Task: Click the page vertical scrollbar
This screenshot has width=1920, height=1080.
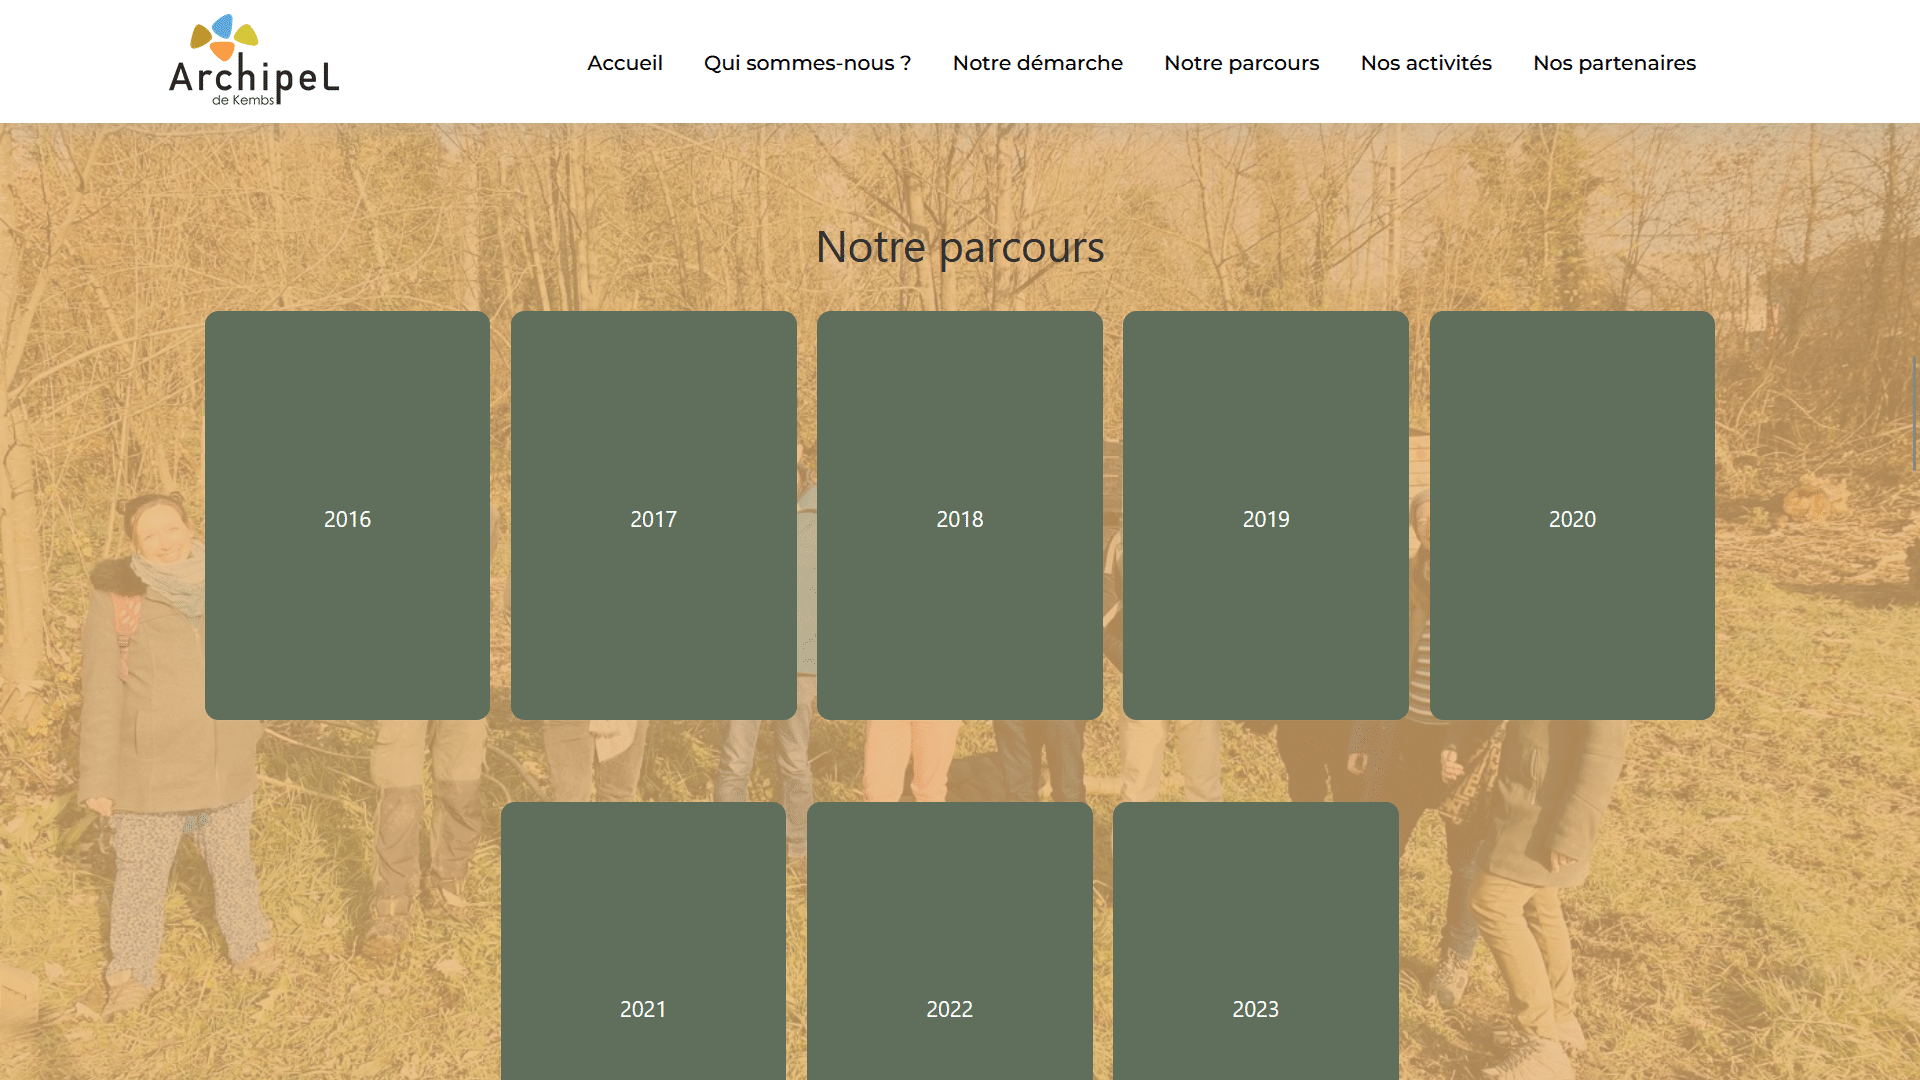Action: (x=1914, y=412)
